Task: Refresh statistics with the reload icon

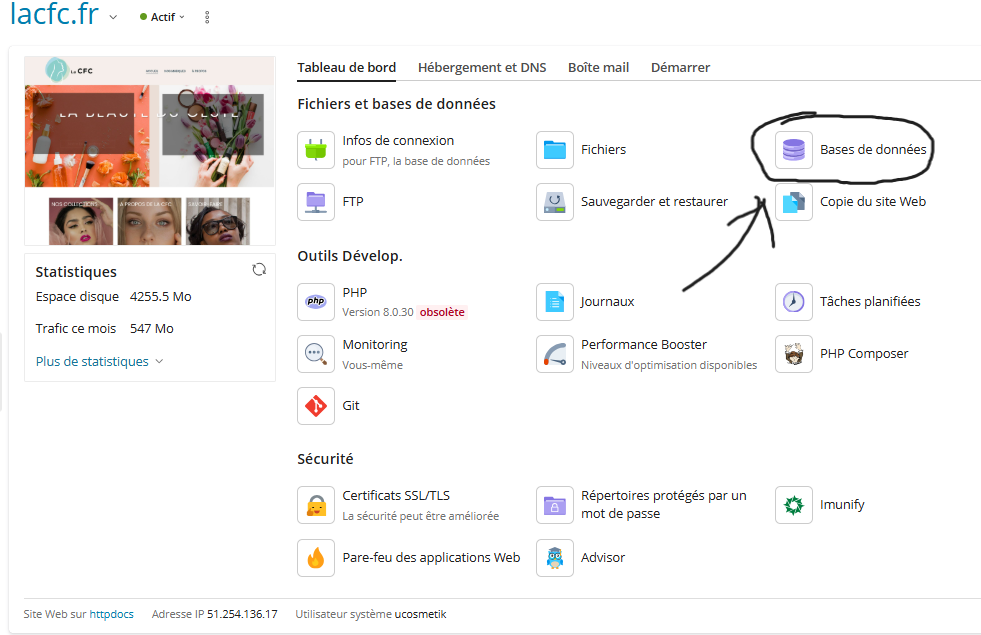Action: 259,270
